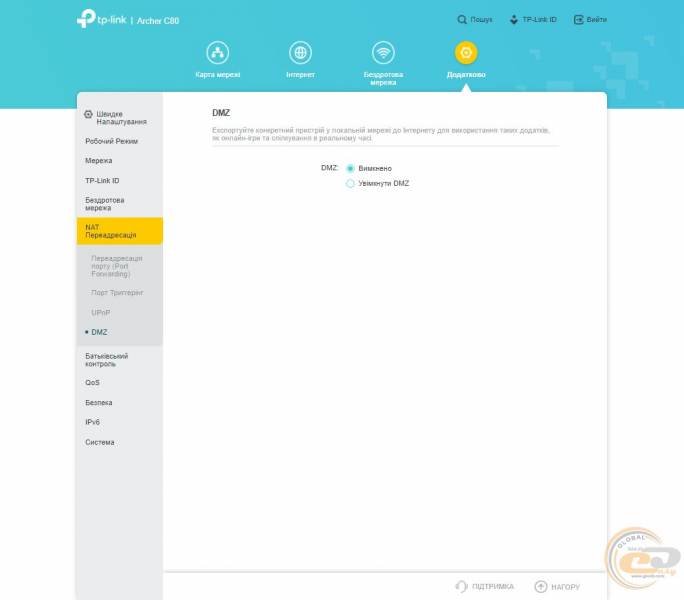Viewport: 684px width, 600px height.
Task: Click the НАГОРУ back-to-top link
Action: (565, 587)
